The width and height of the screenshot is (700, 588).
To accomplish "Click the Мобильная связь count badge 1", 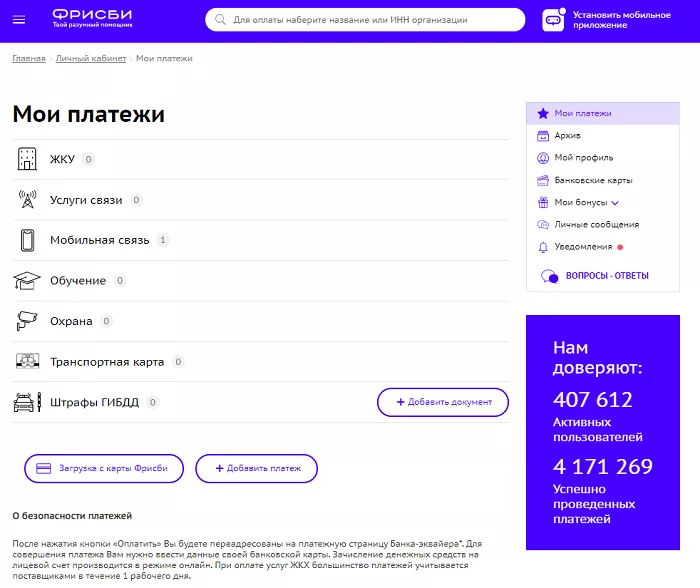I will [163, 240].
